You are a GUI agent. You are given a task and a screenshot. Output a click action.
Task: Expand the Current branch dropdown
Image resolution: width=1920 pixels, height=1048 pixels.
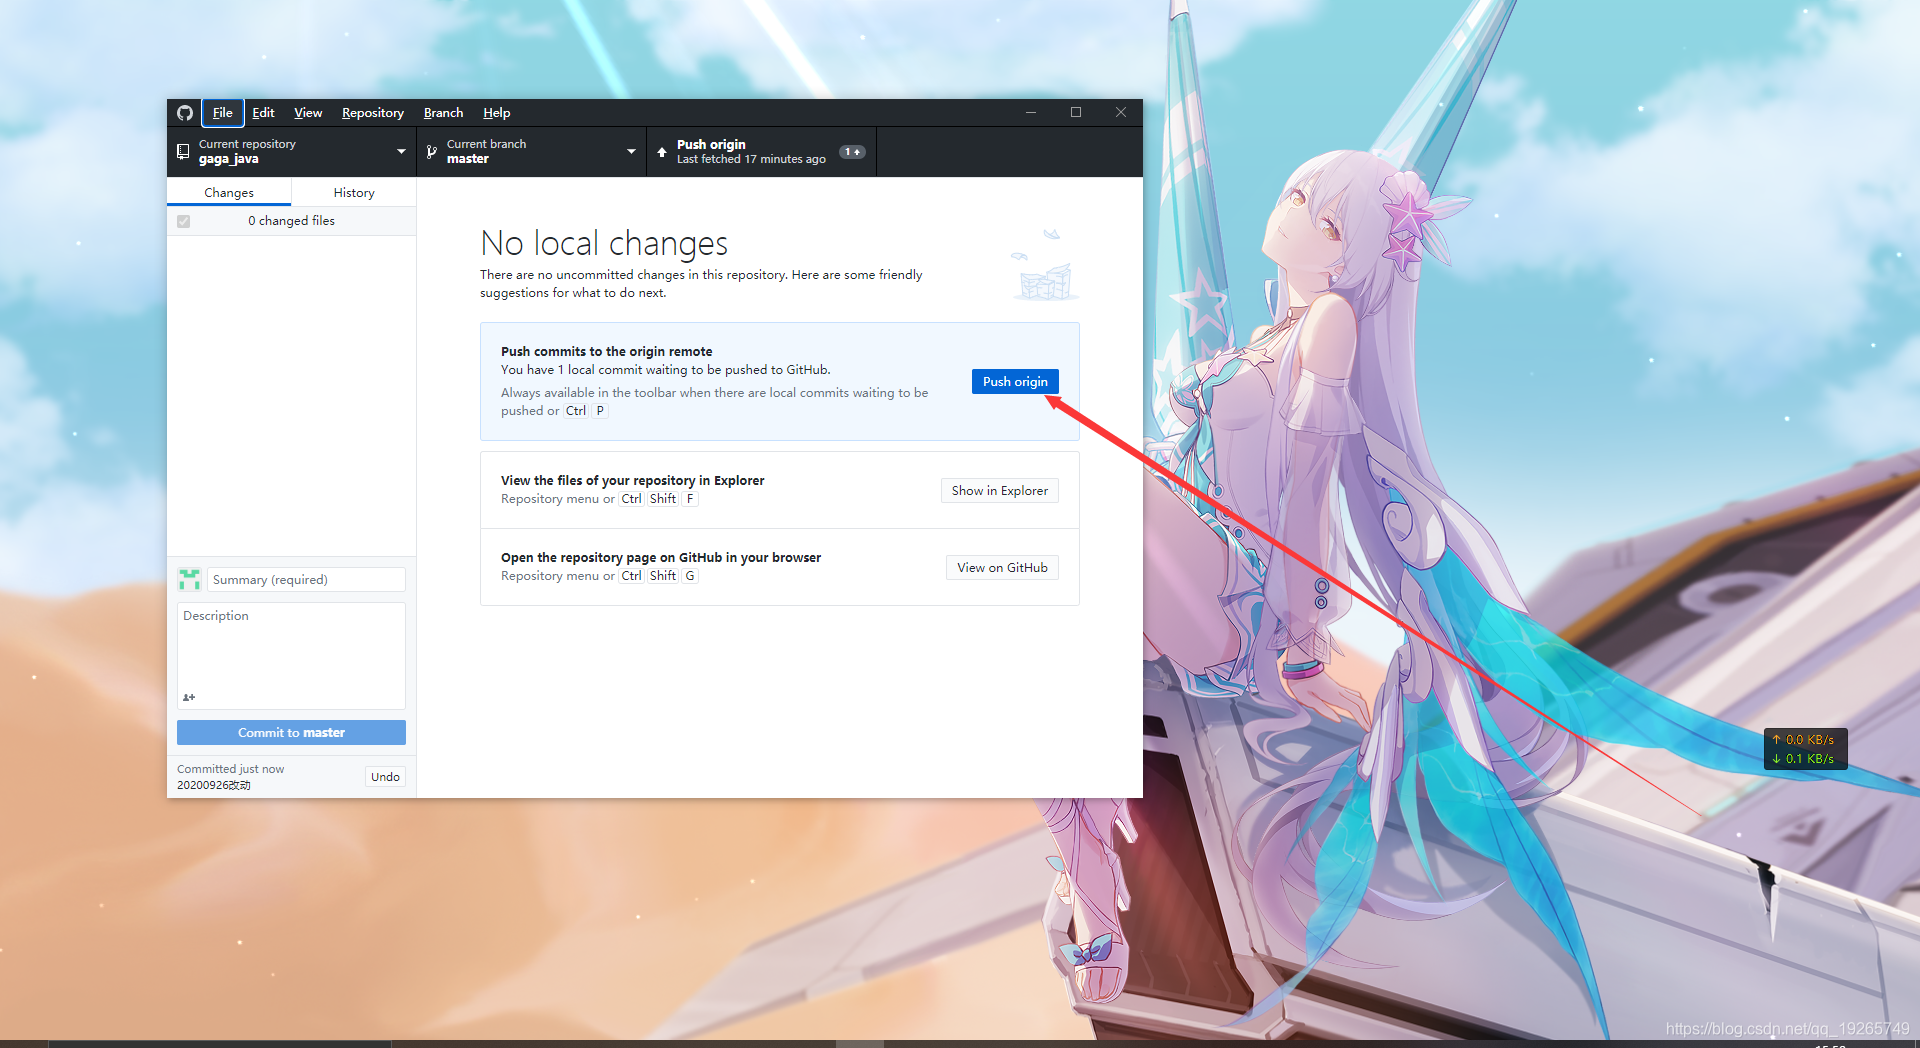pyautogui.click(x=532, y=152)
